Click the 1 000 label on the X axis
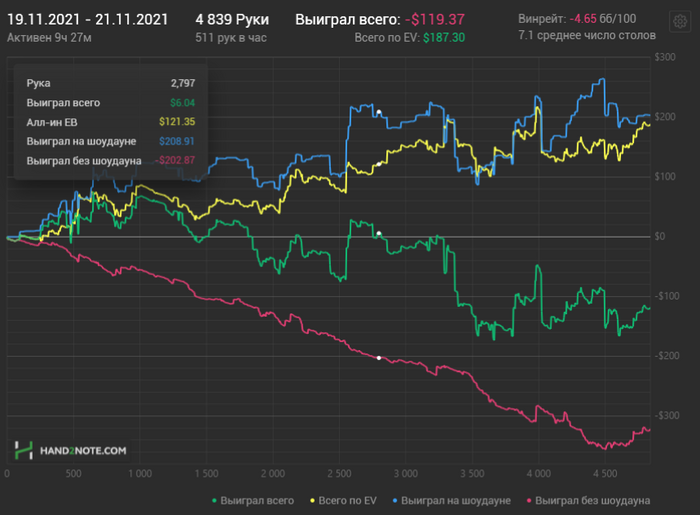Image resolution: width=700 pixels, height=515 pixels. tap(140, 473)
